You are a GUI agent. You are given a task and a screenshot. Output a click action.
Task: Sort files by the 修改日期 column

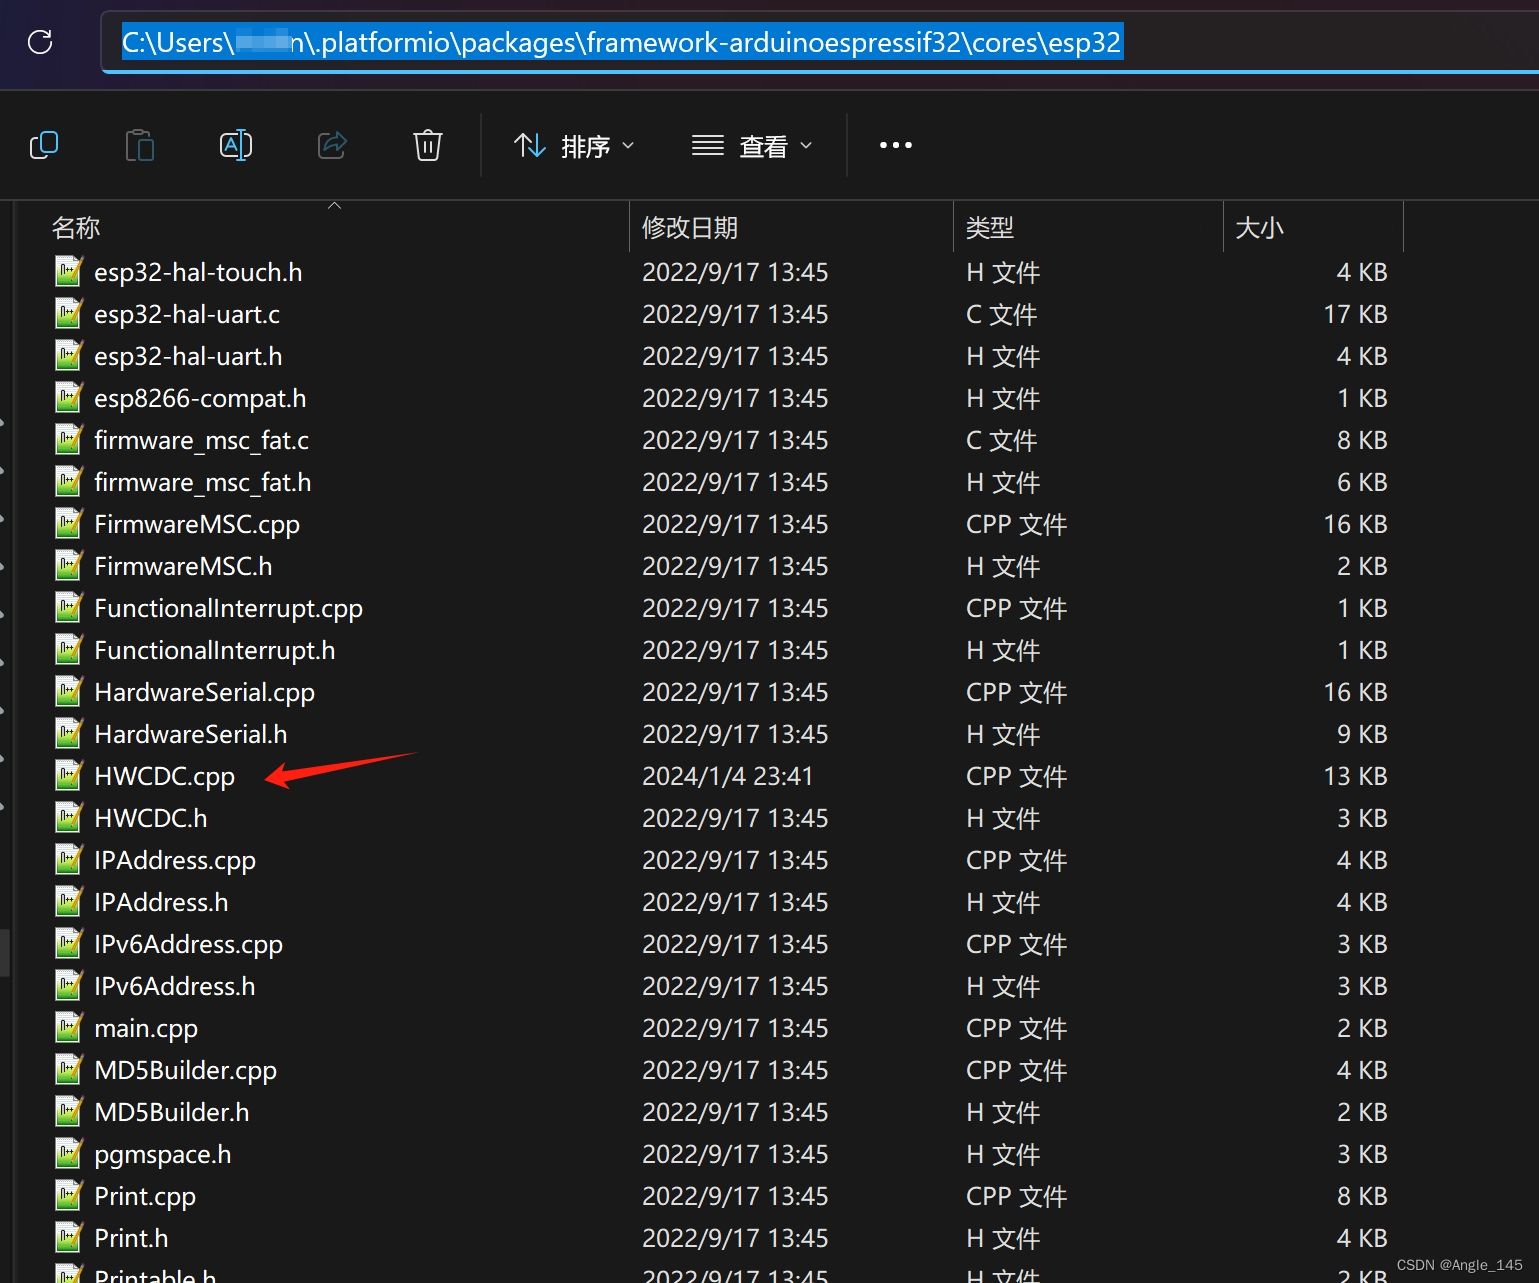point(689,227)
